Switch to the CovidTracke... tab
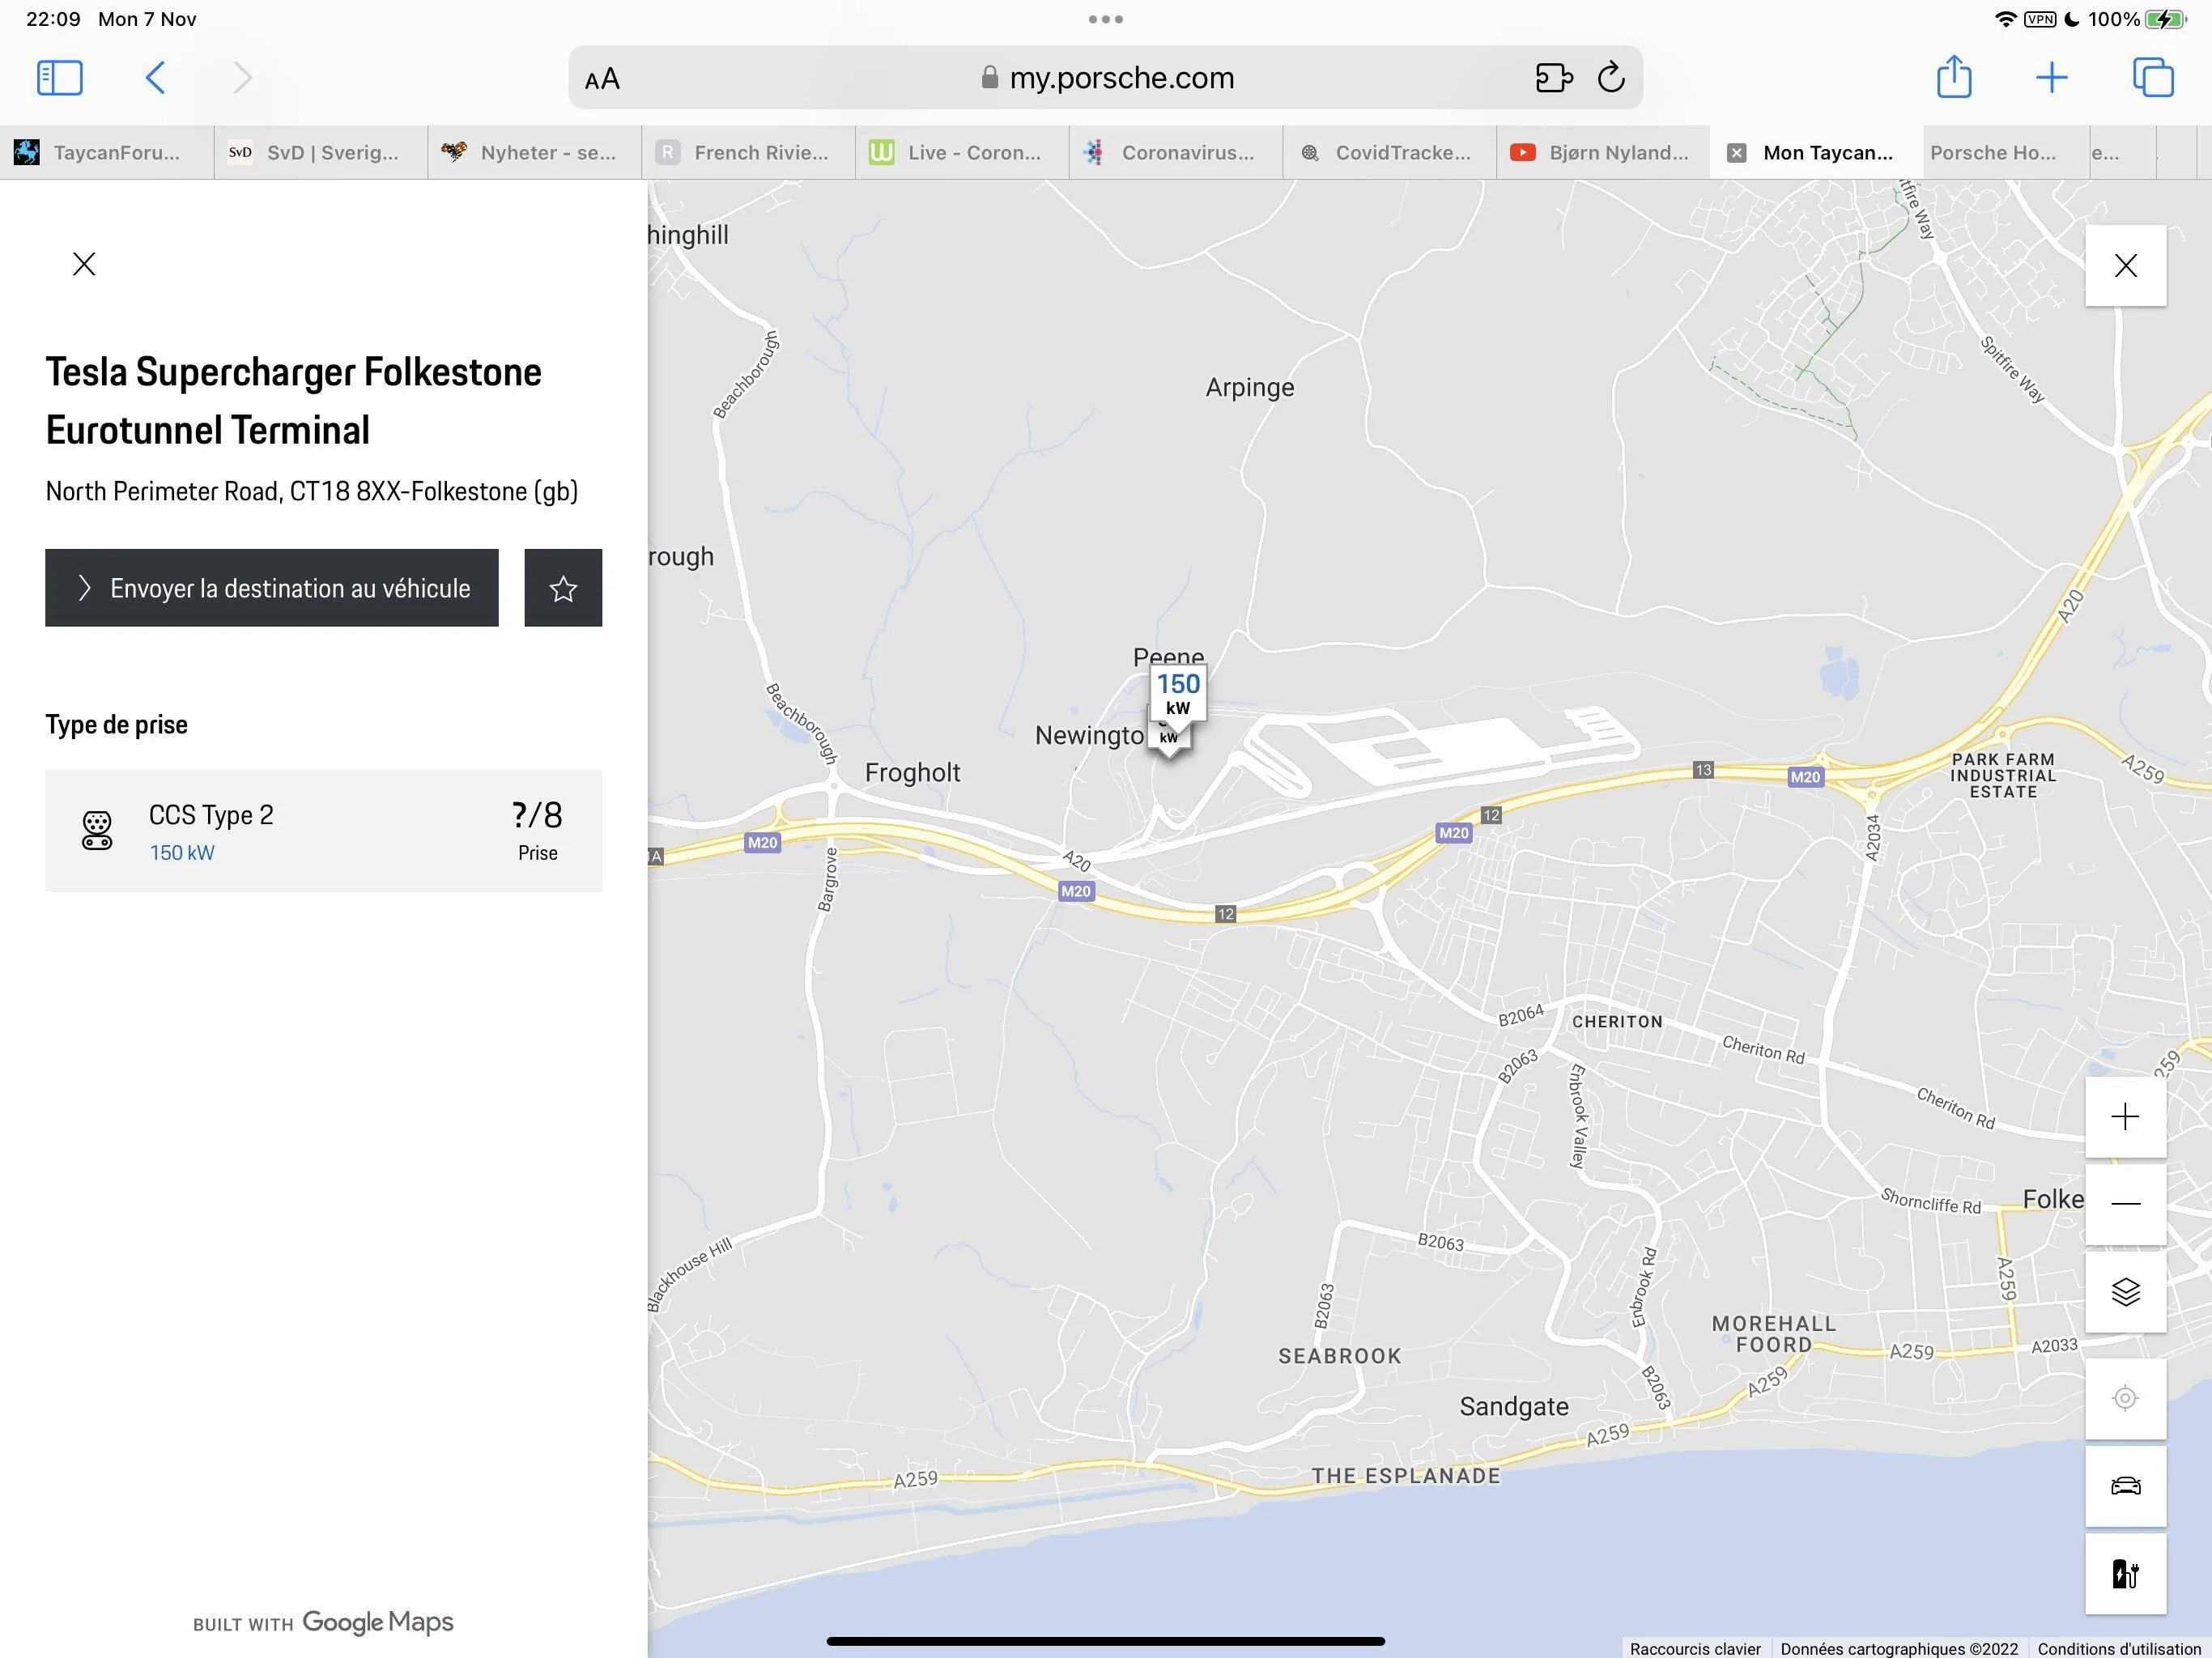Viewport: 2212px width, 1658px height. point(1390,153)
